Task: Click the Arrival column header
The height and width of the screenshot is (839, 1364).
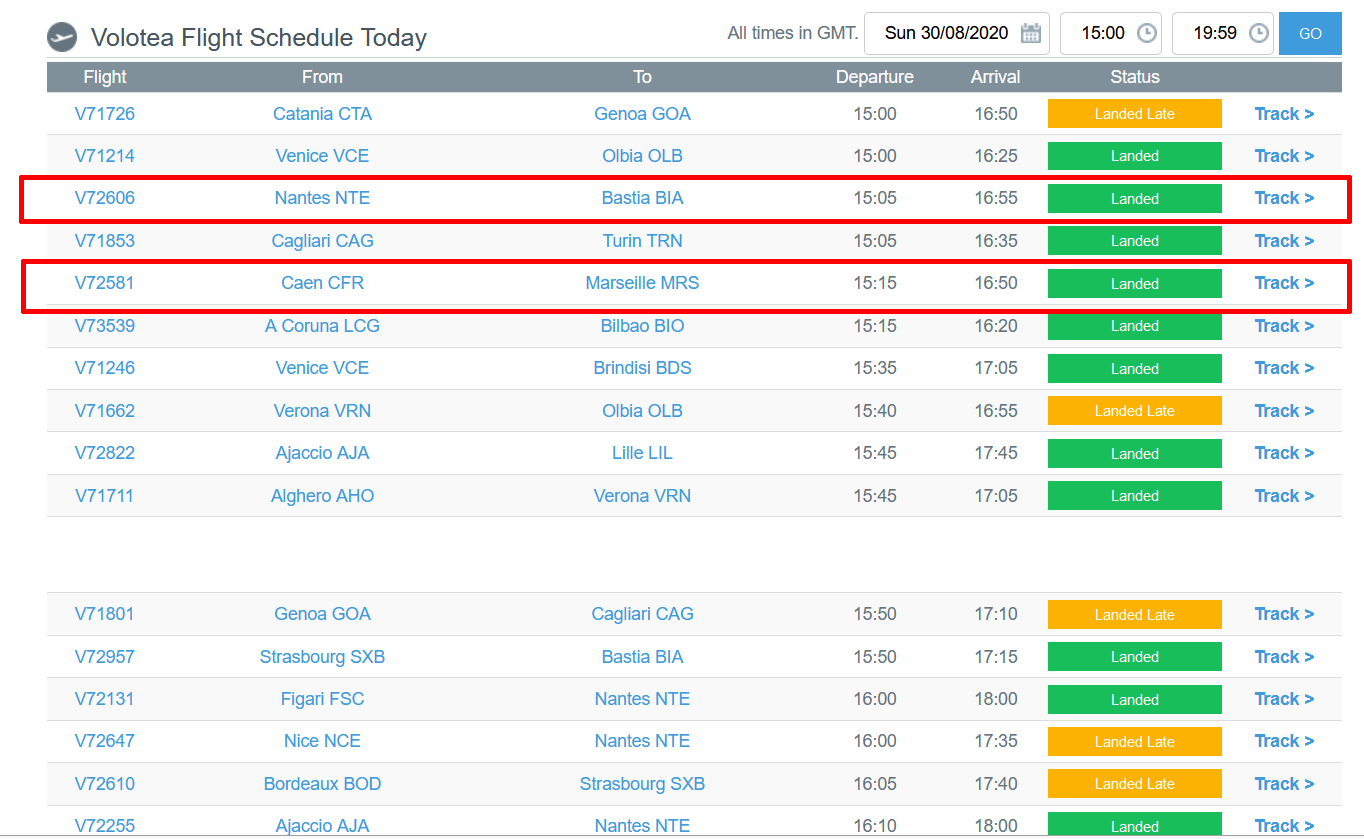Action: 995,77
